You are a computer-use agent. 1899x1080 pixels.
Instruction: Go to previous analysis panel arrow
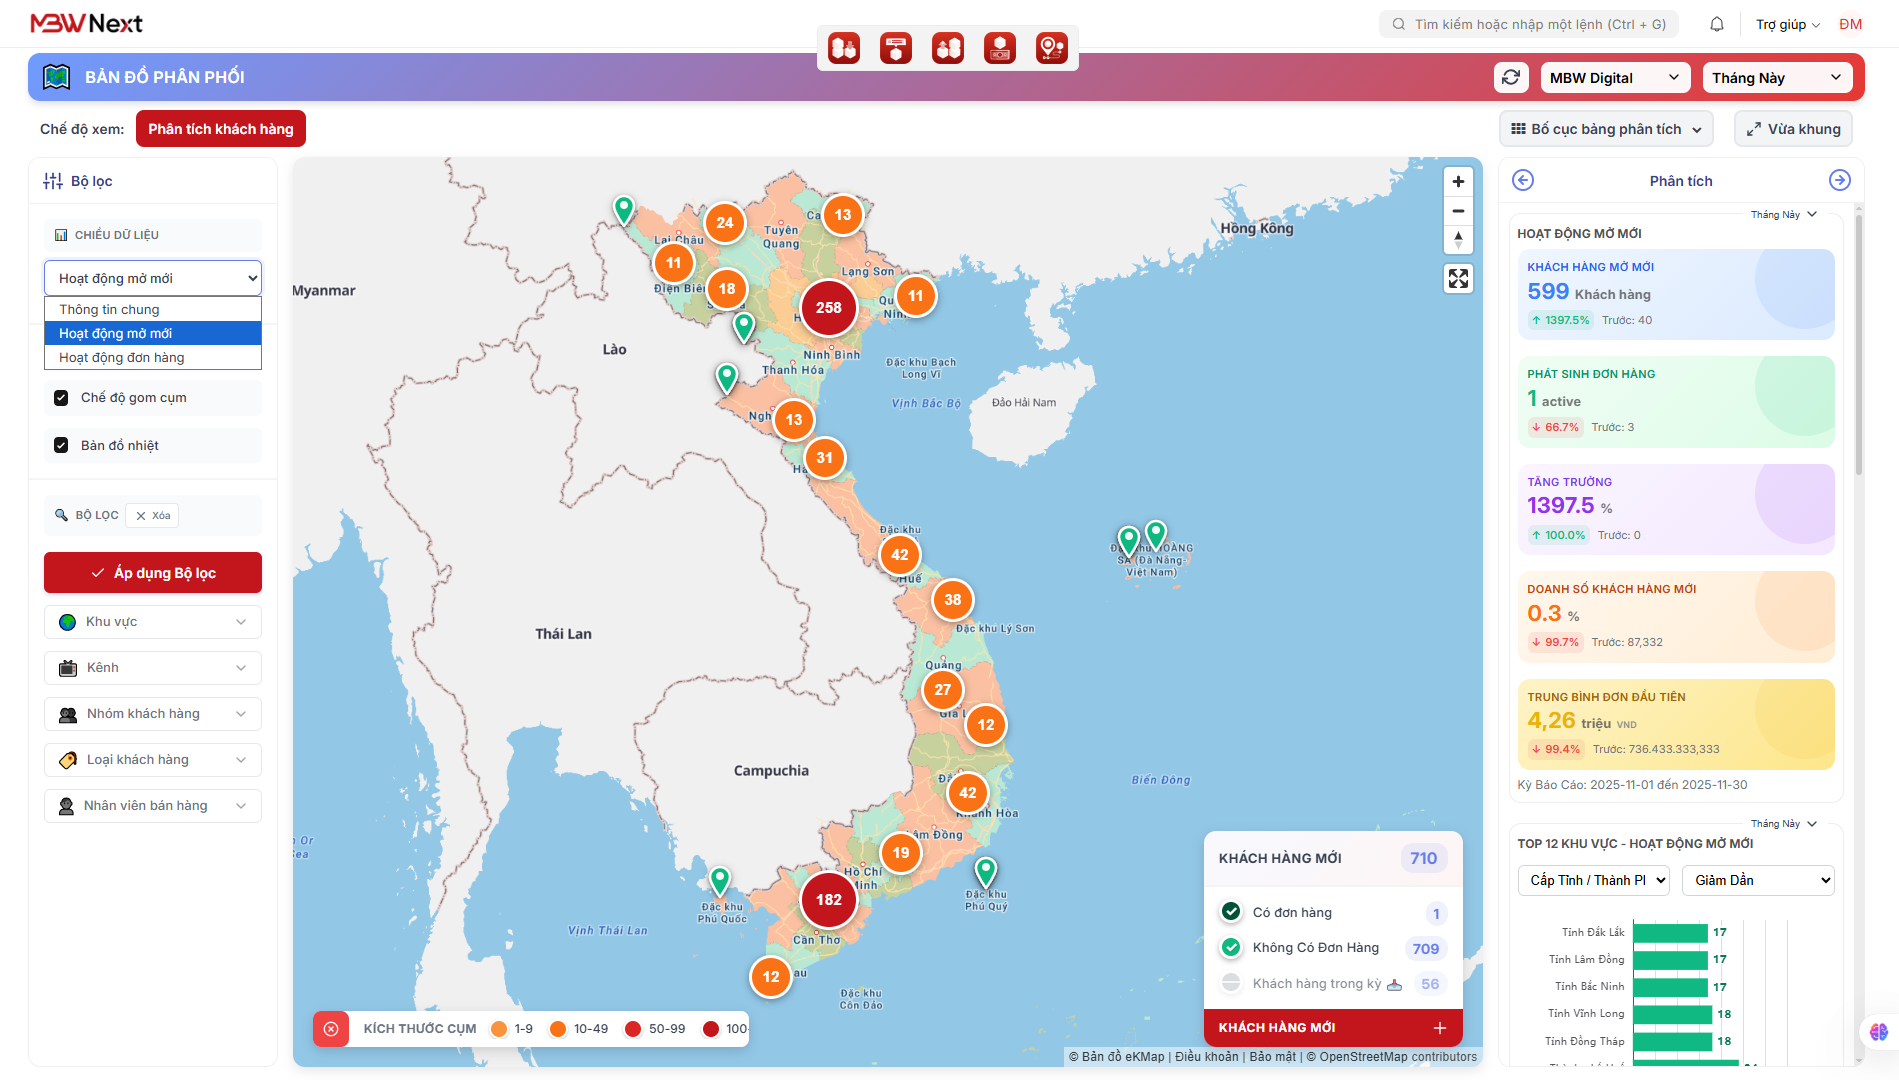tap(1523, 180)
